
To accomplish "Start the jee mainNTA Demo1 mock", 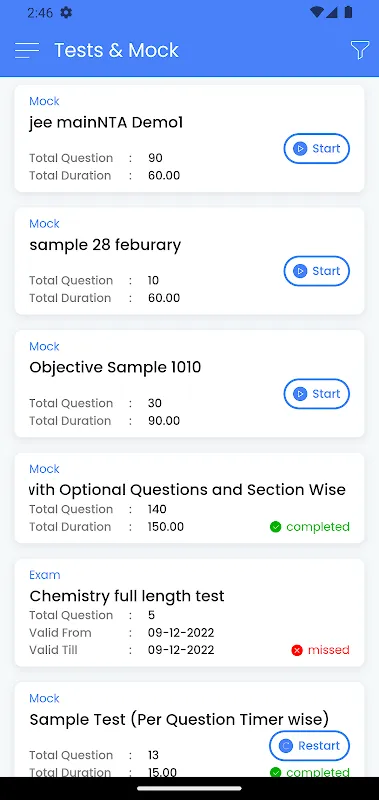I will click(317, 148).
